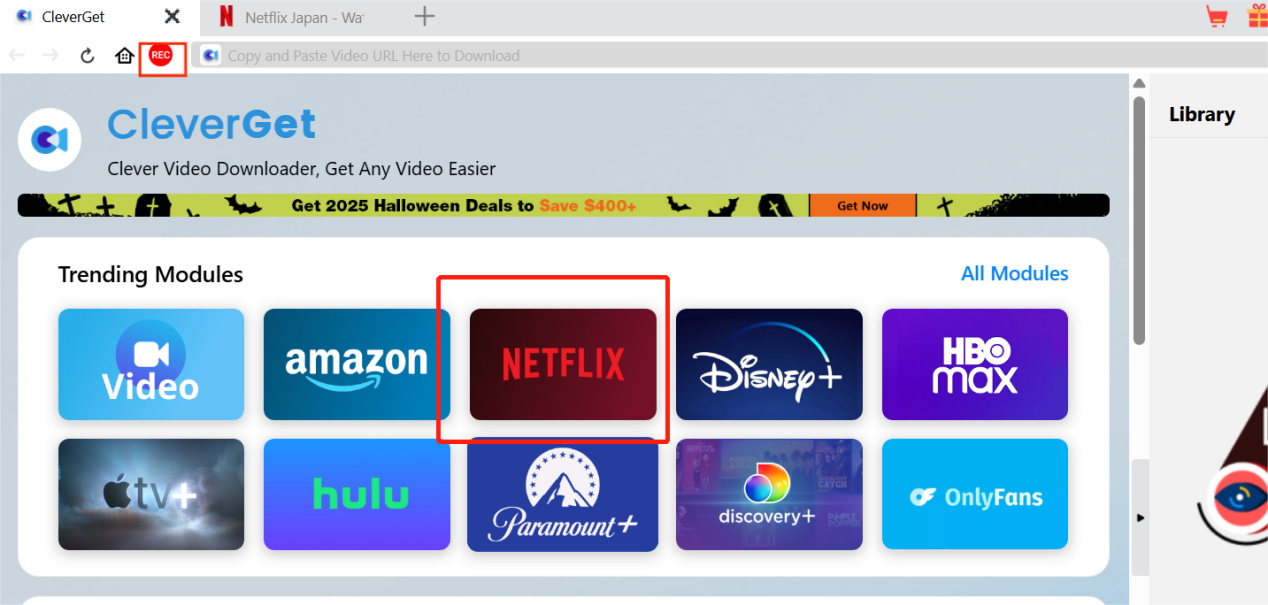The image size is (1268, 605).
Task: Open the Amazon module tile
Action: pyautogui.click(x=356, y=364)
